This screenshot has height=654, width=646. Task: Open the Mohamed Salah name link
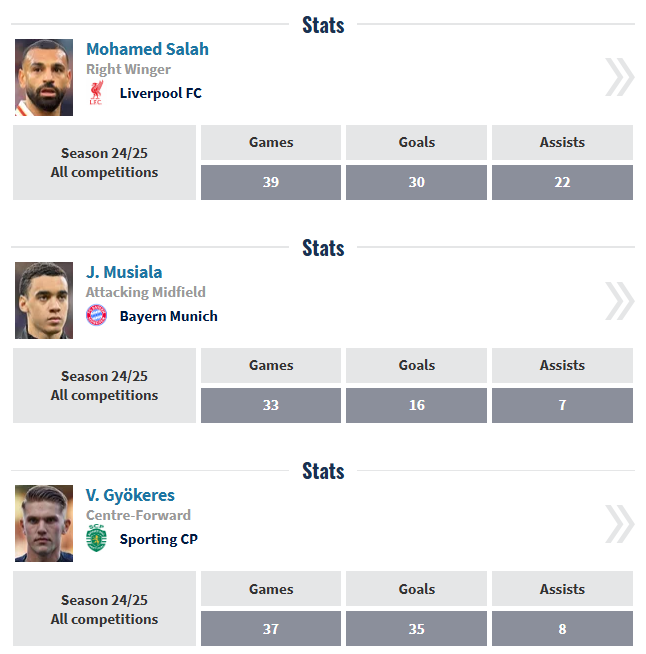coord(147,49)
